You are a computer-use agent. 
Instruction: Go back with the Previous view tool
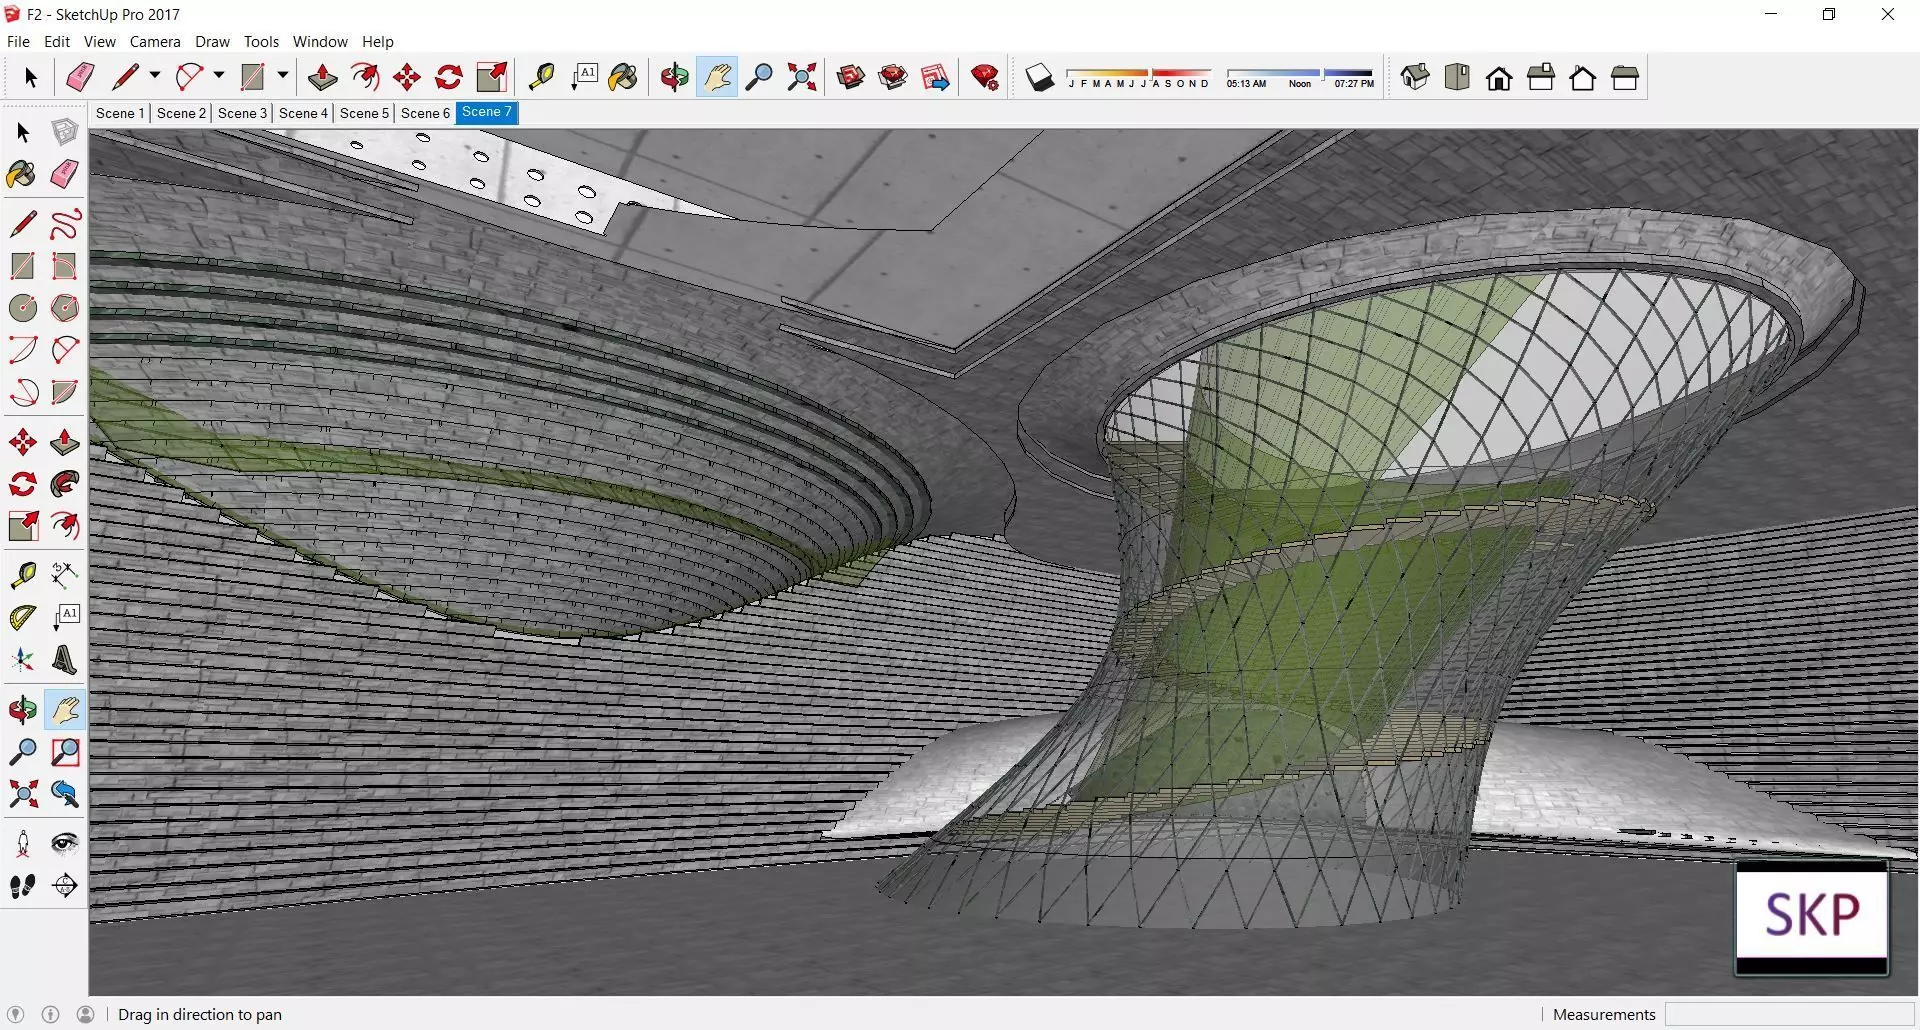point(65,794)
